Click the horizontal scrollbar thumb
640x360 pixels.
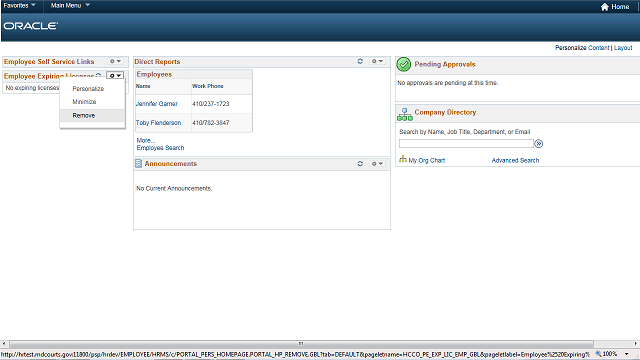[x=301, y=344]
